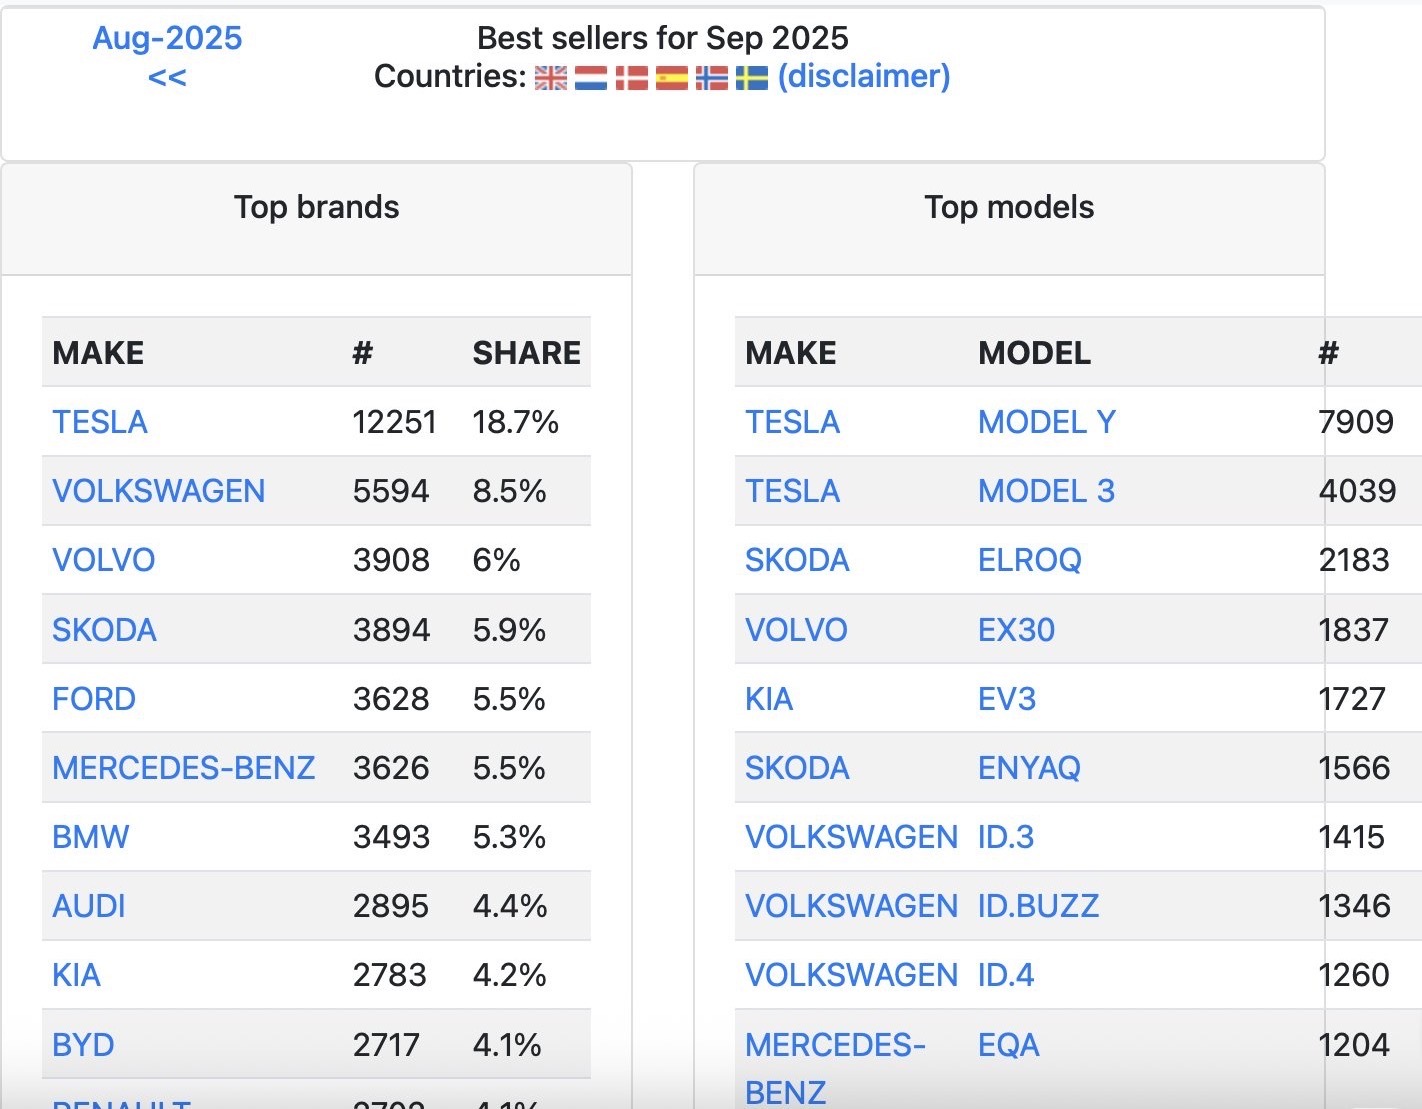Open VOLKSWAGEN in the Top brands table
The image size is (1422, 1109).
pyautogui.click(x=158, y=491)
